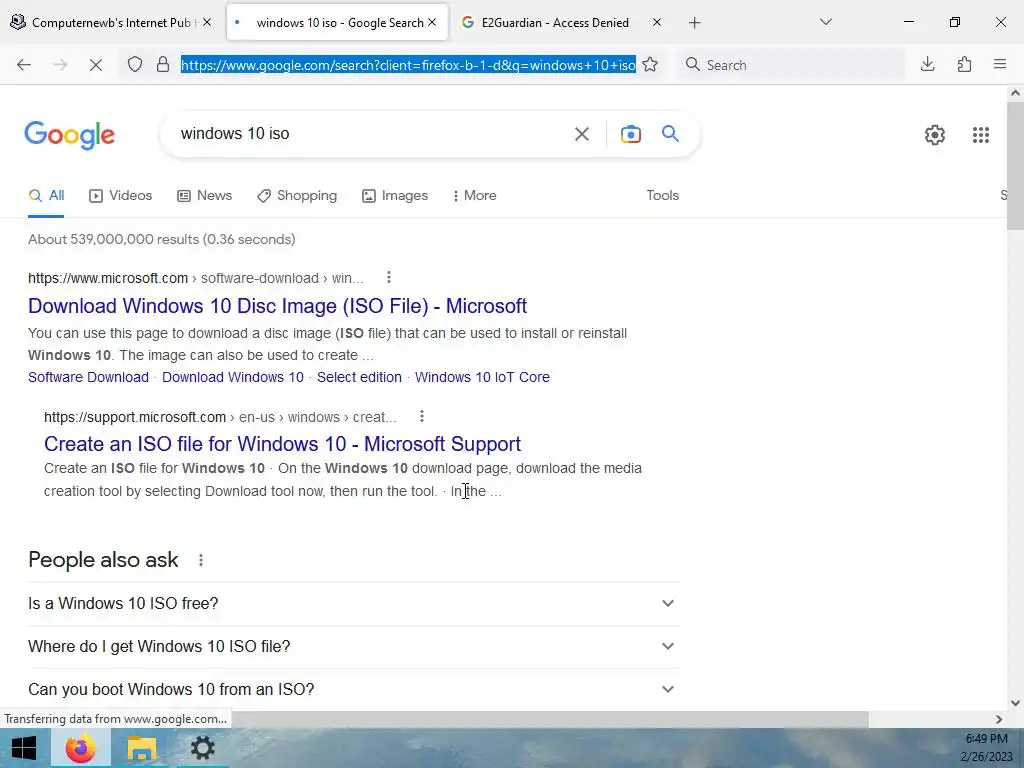
Task: Click the scroll right arrow
Action: 999,719
